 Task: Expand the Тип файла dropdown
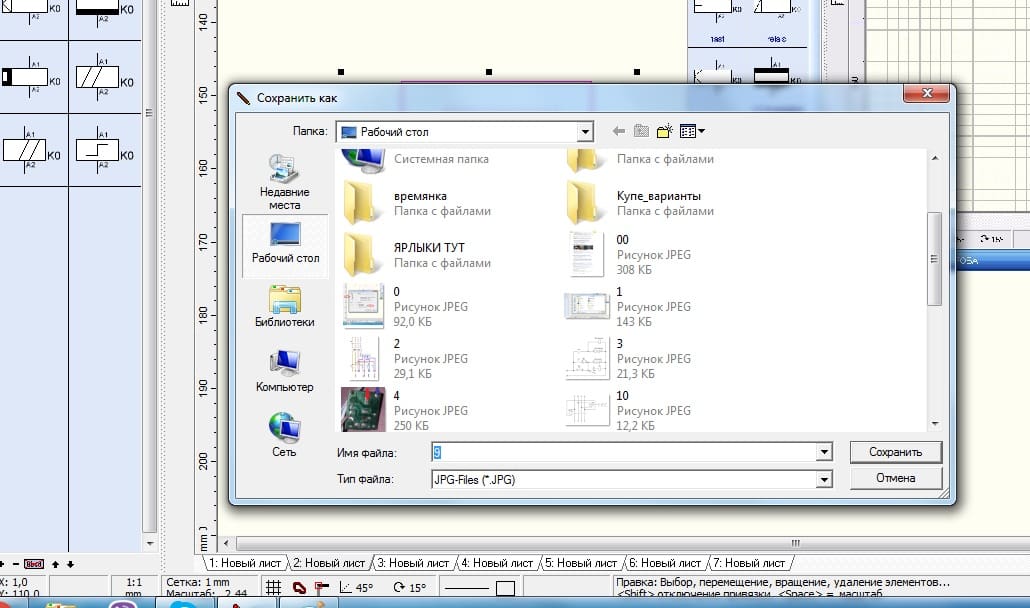click(824, 480)
